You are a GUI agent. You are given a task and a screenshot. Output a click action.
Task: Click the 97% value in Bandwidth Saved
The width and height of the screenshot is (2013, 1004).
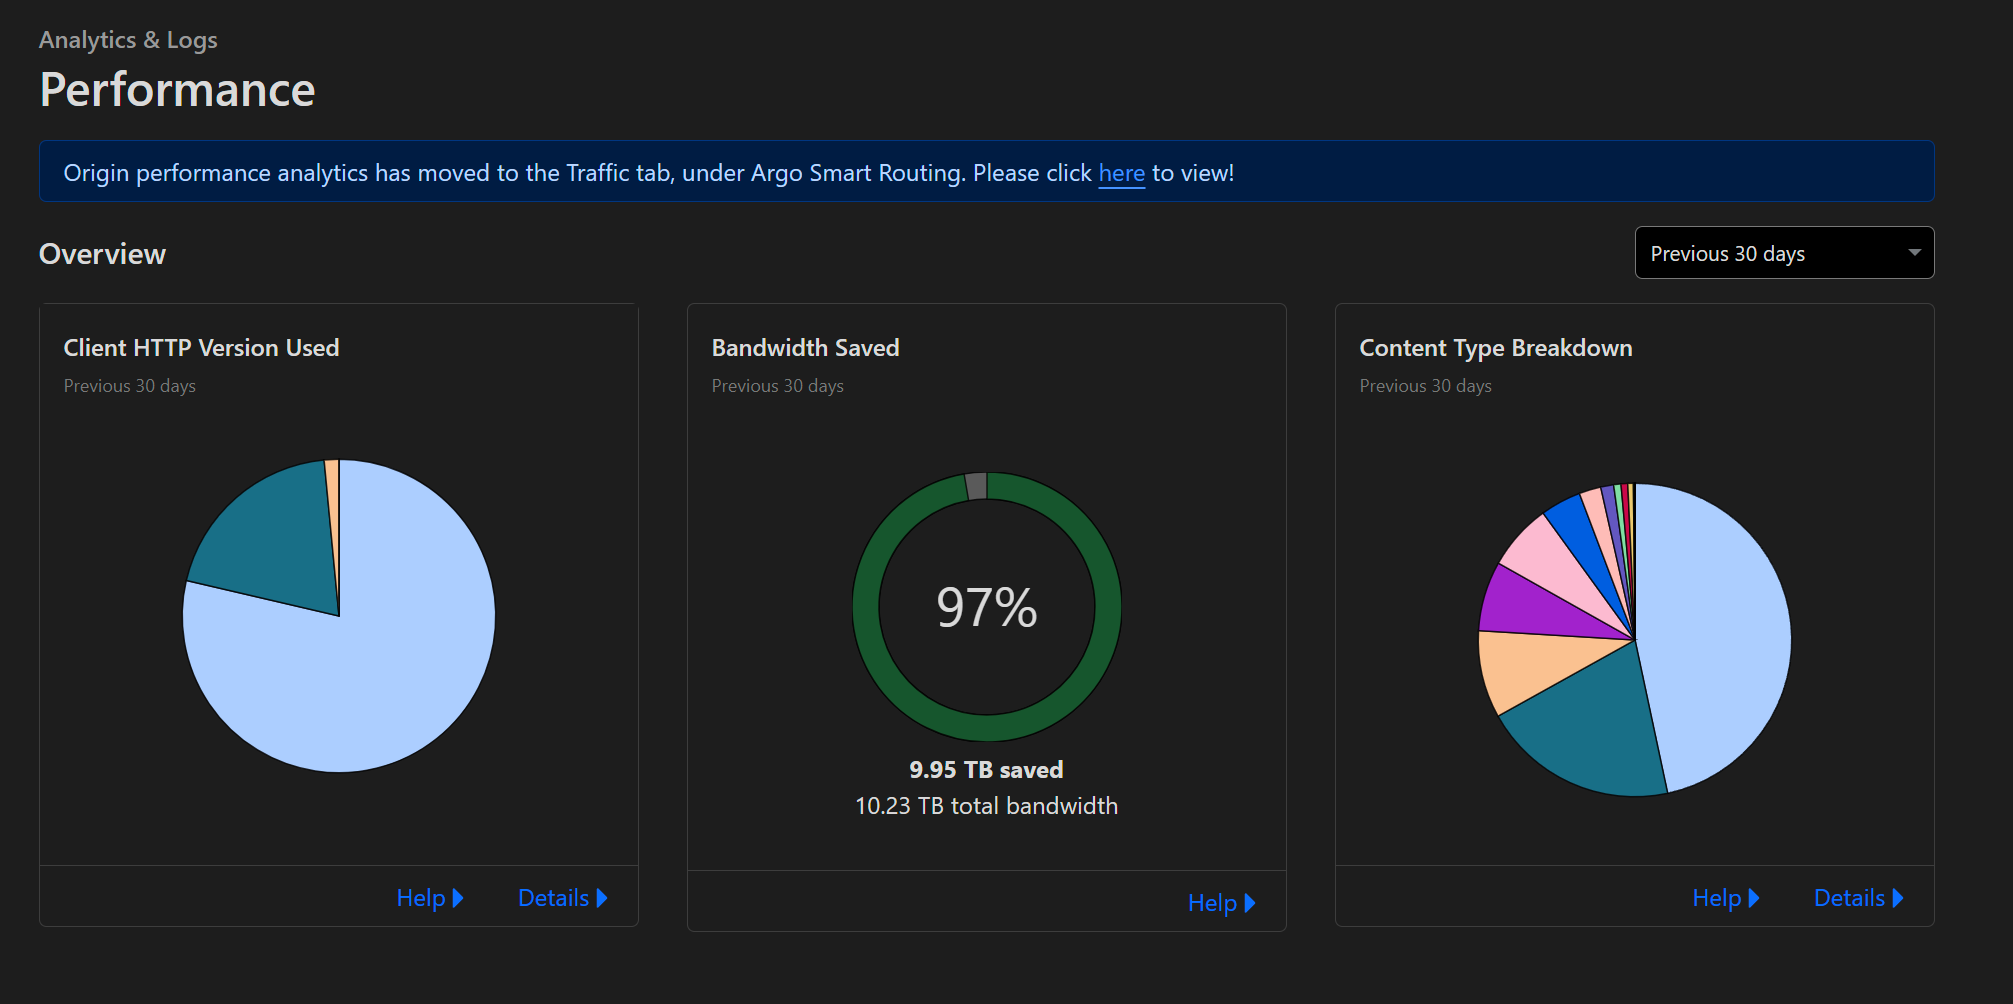[986, 607]
